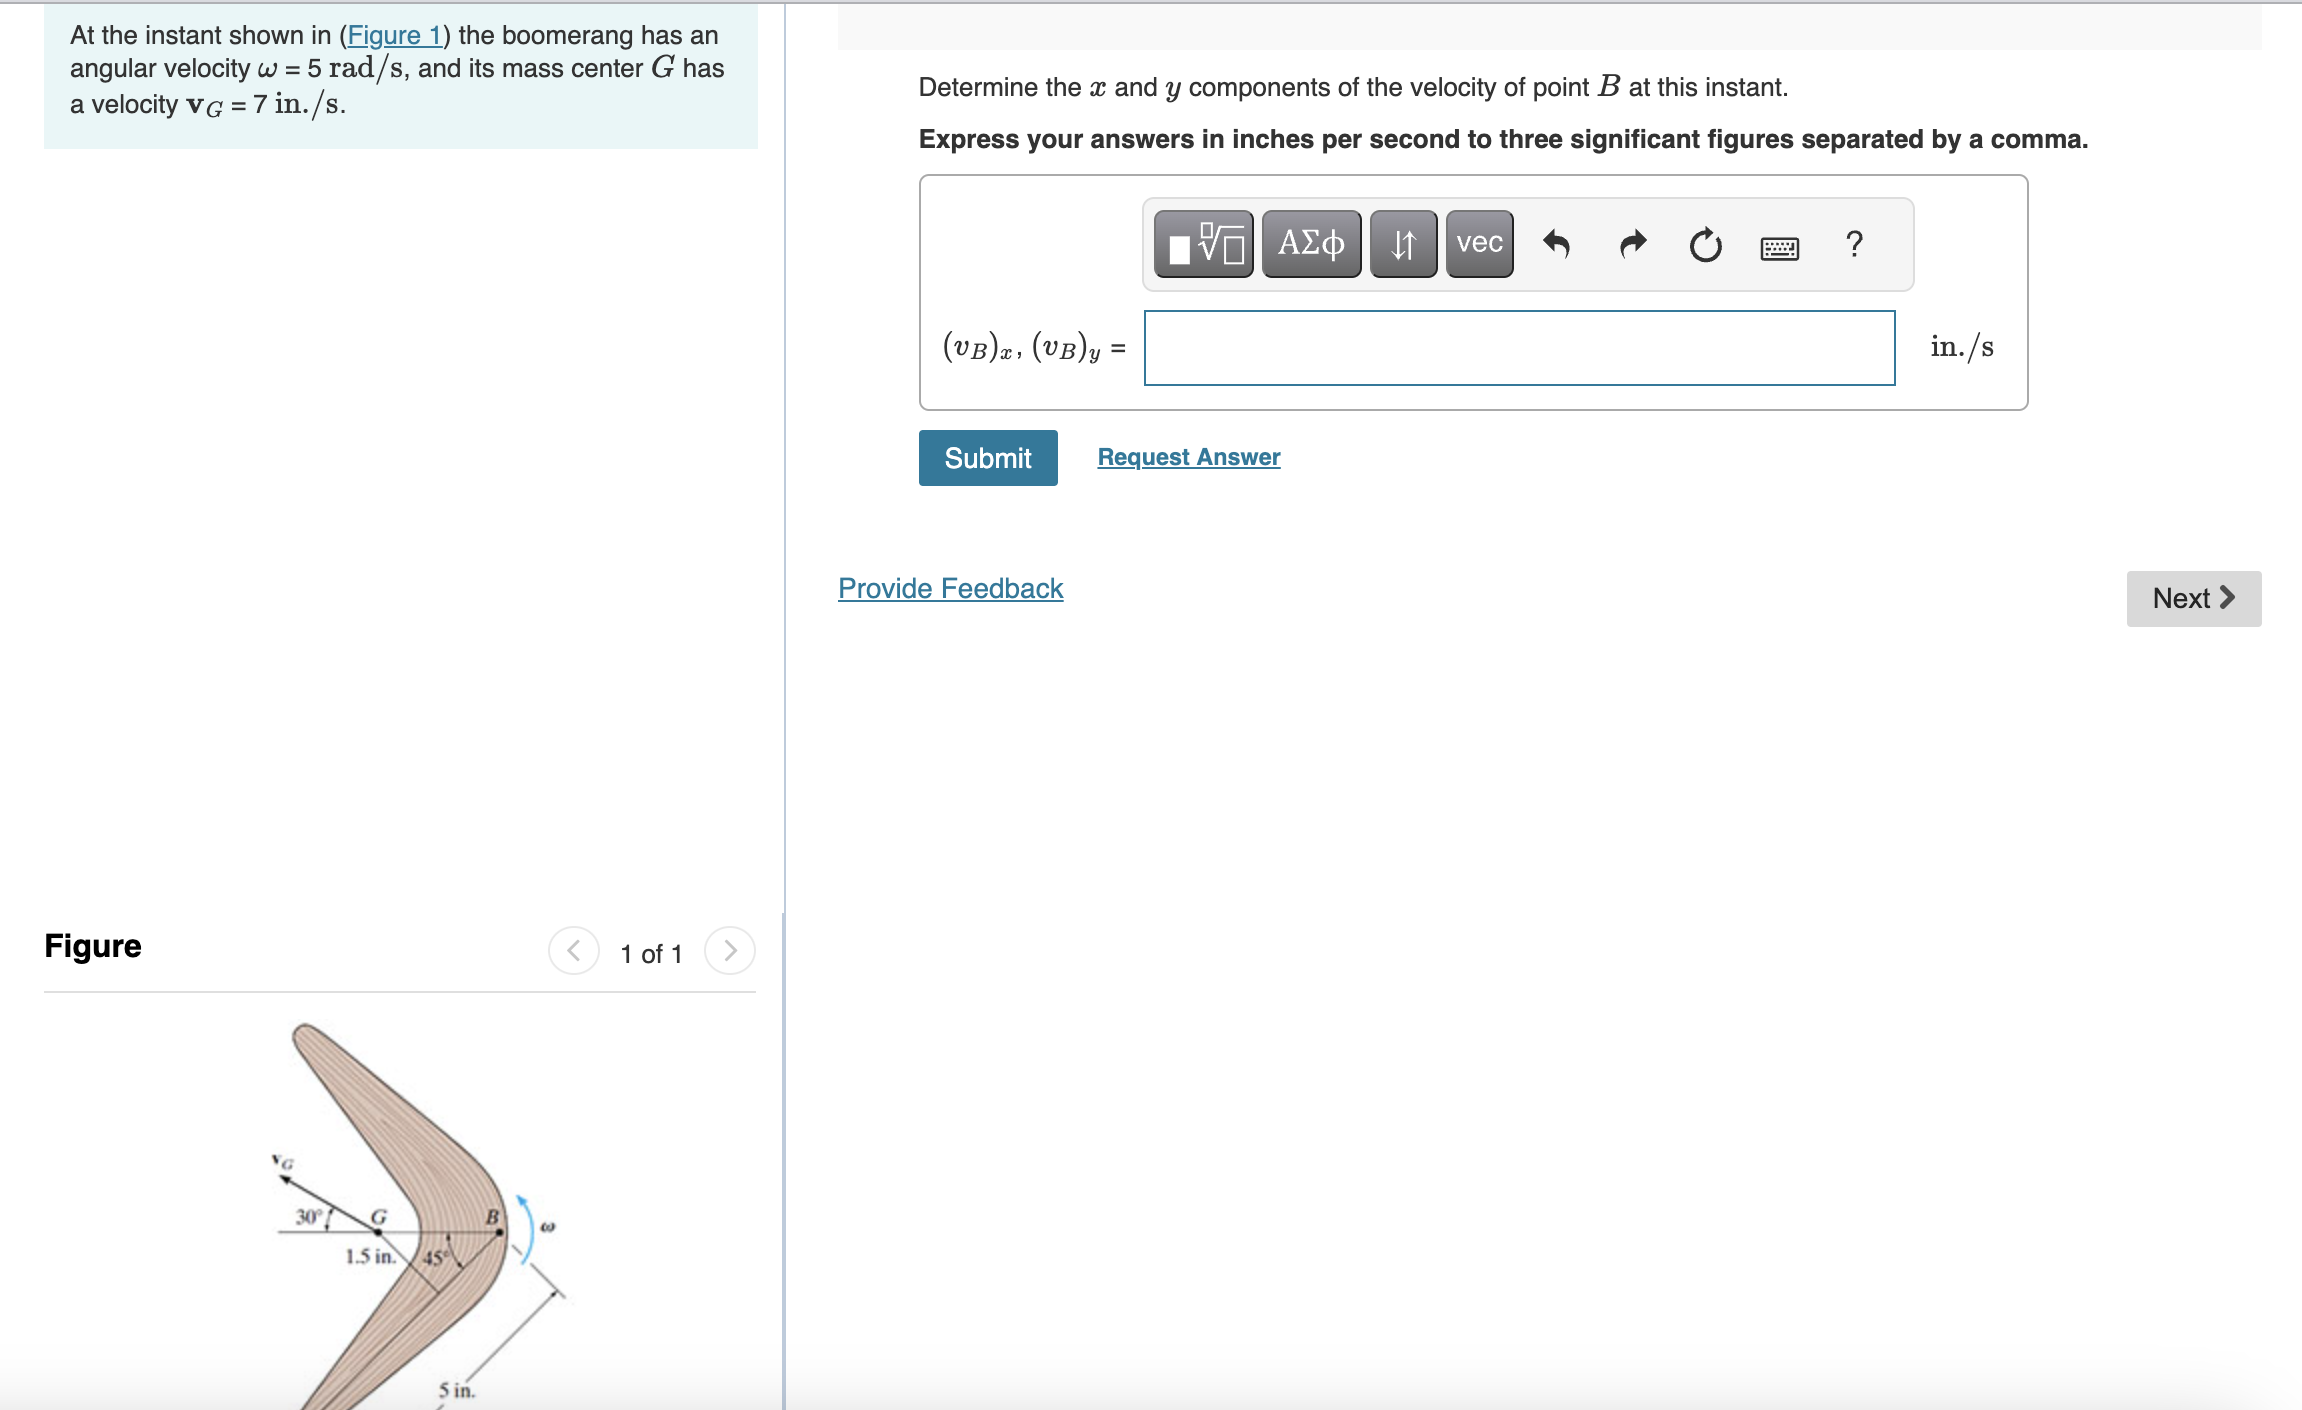The width and height of the screenshot is (2302, 1410).
Task: Go to the previous figure arrow
Action: [574, 950]
